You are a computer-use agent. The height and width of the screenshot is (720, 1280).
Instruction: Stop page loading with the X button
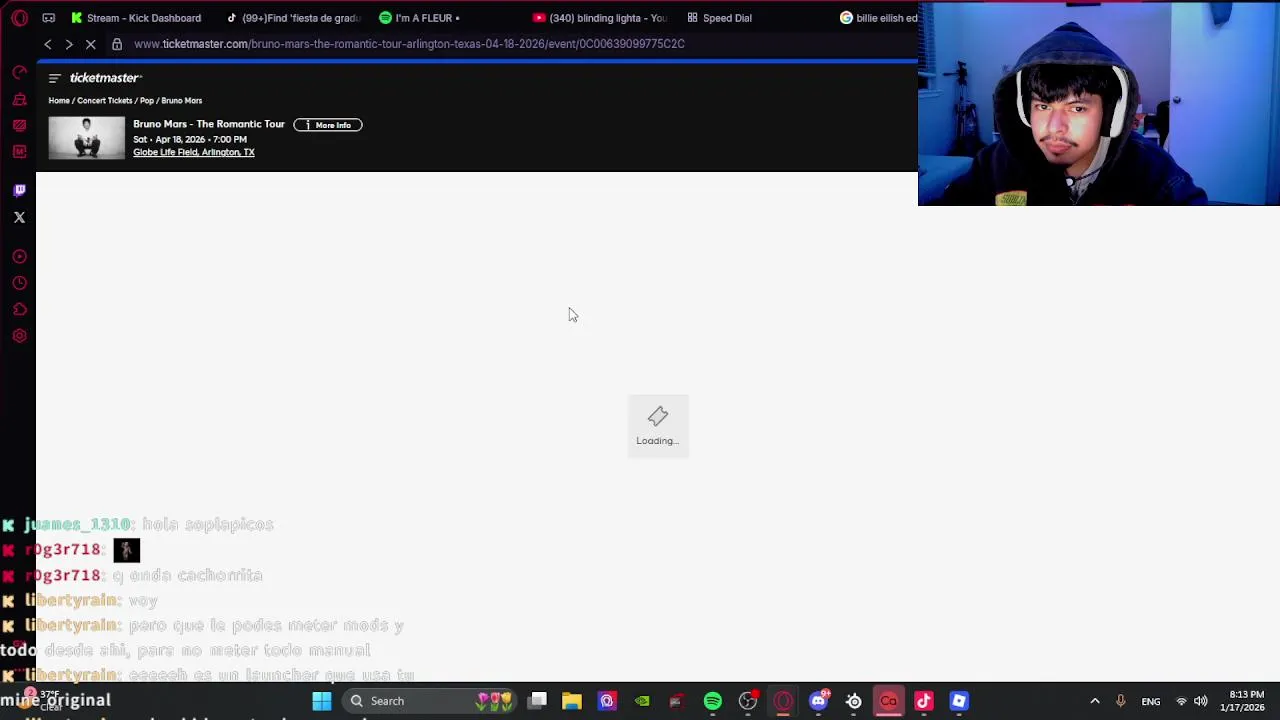point(91,44)
